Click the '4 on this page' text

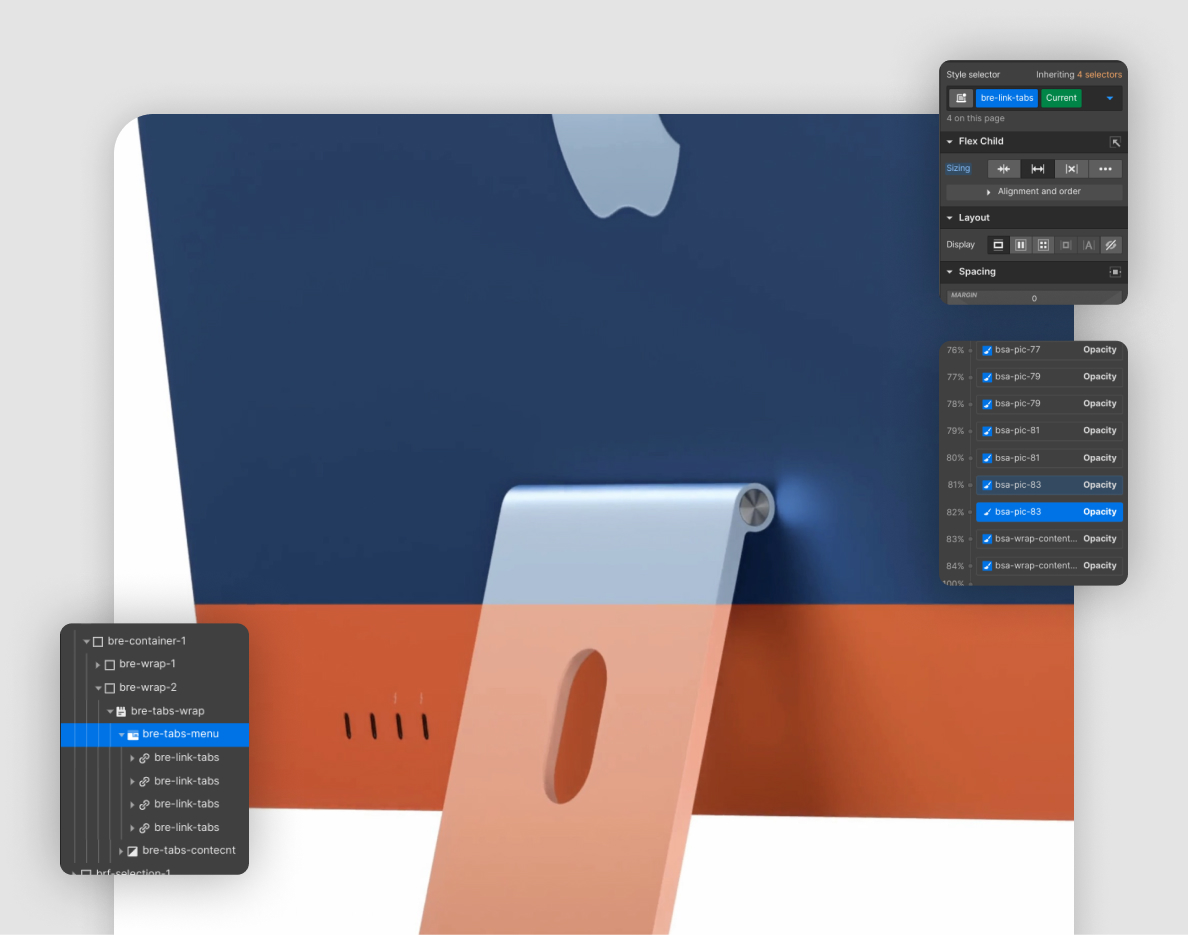(975, 118)
